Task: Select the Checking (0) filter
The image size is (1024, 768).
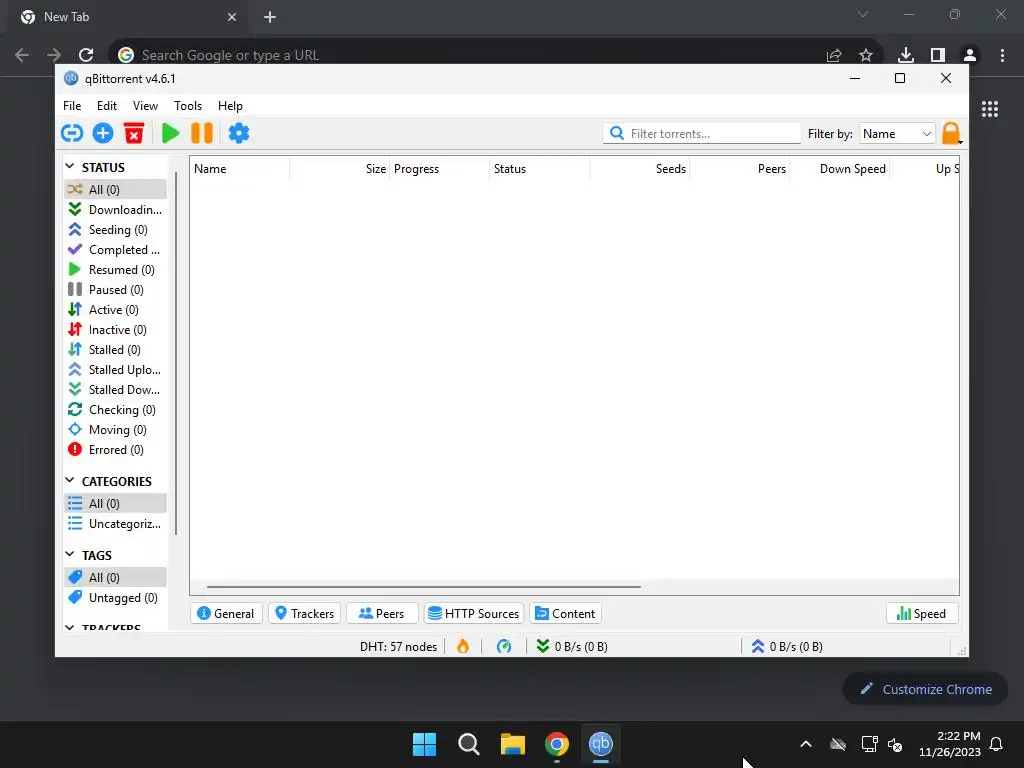Action: point(116,410)
